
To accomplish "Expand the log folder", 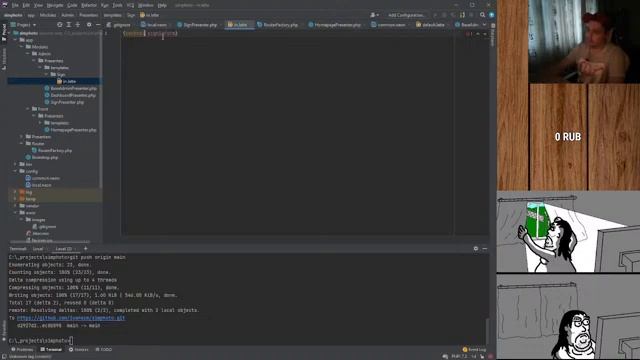I will [16, 192].
